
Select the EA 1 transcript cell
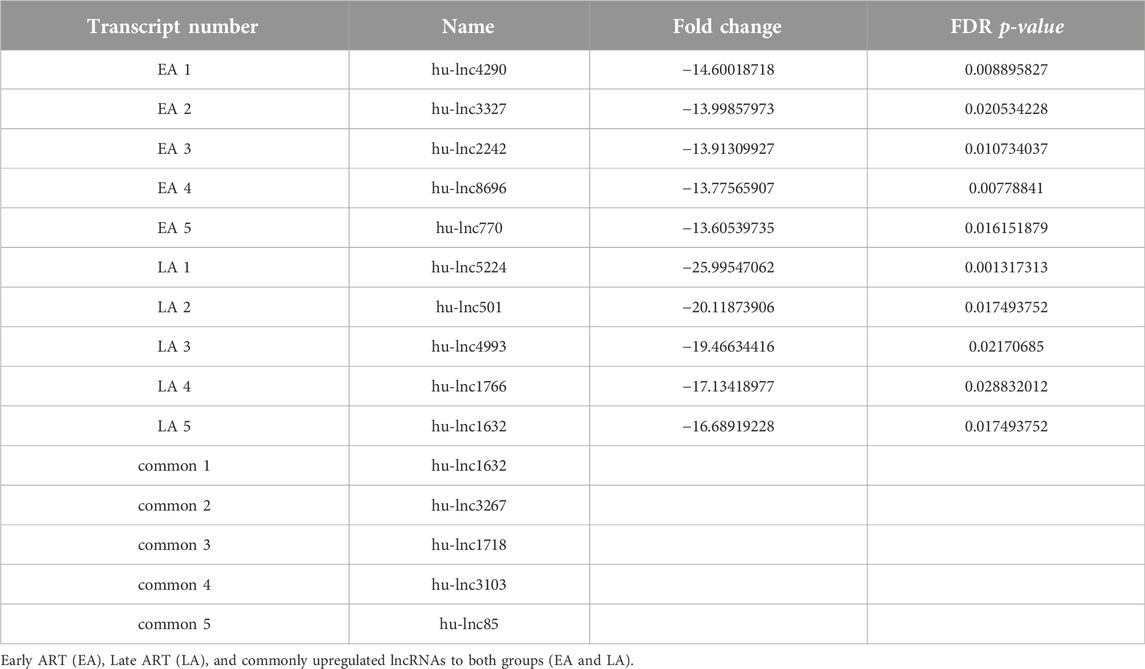tap(174, 69)
